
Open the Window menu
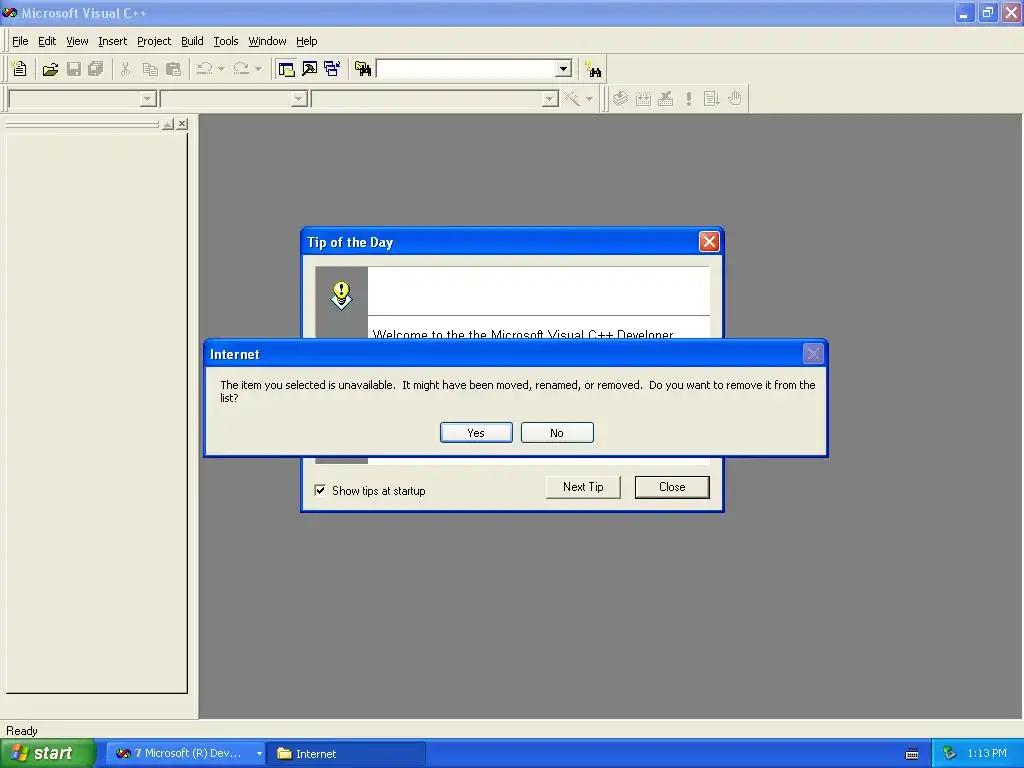tap(267, 41)
